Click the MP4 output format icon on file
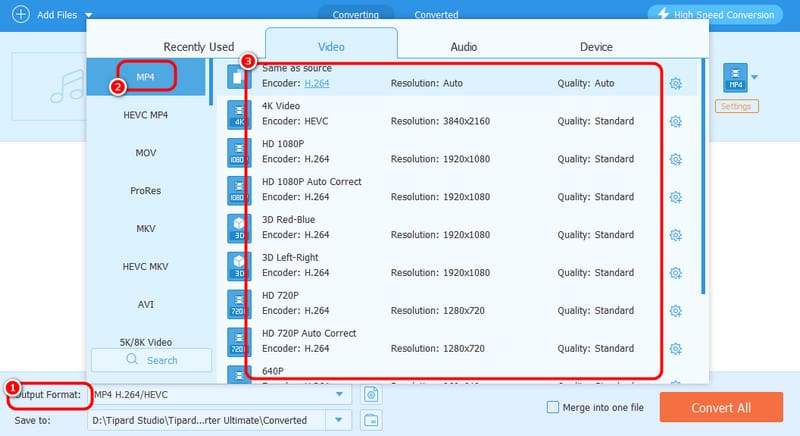This screenshot has width=800, height=436. tap(735, 78)
